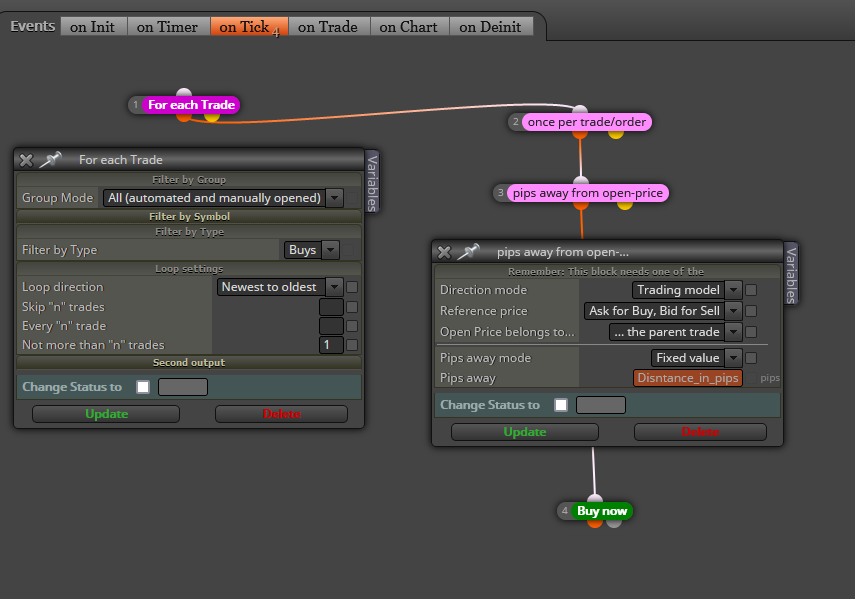855x599 pixels.
Task: Click Filter by Group section header
Action: (x=189, y=179)
